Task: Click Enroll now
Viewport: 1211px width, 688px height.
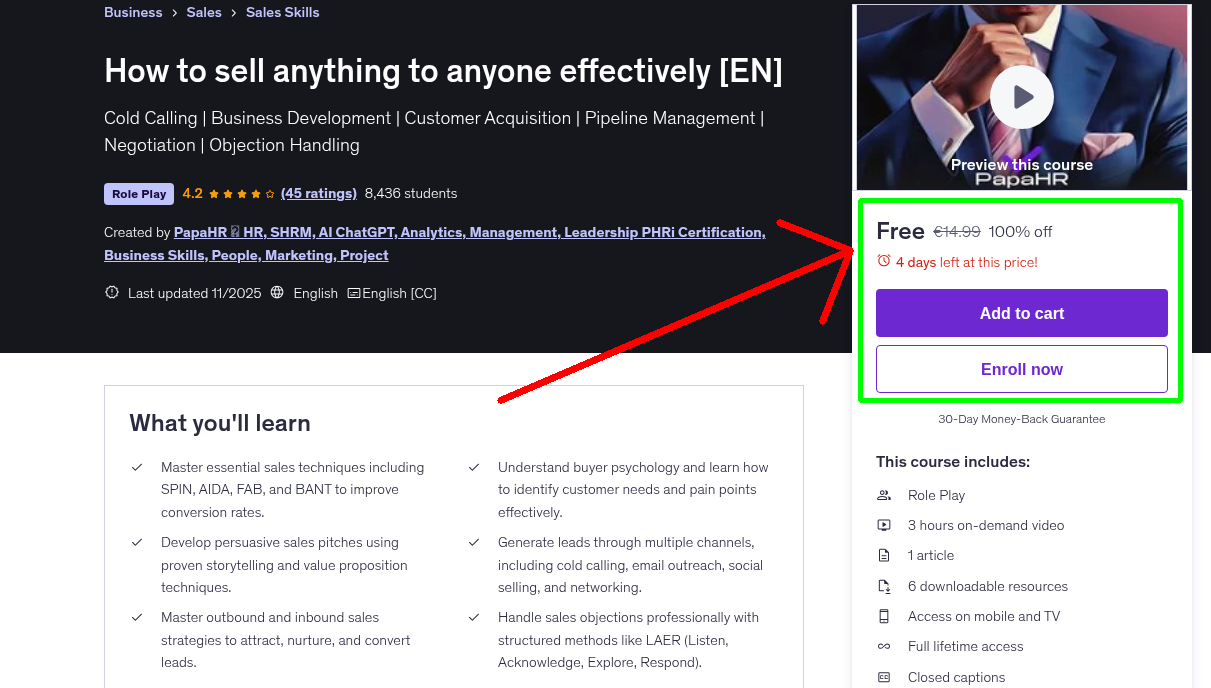Action: point(1021,368)
